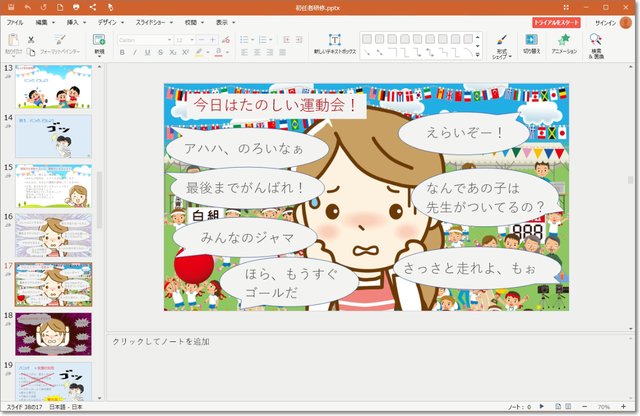Select the cut scissors icon
640x416 pixels.
click(30, 39)
